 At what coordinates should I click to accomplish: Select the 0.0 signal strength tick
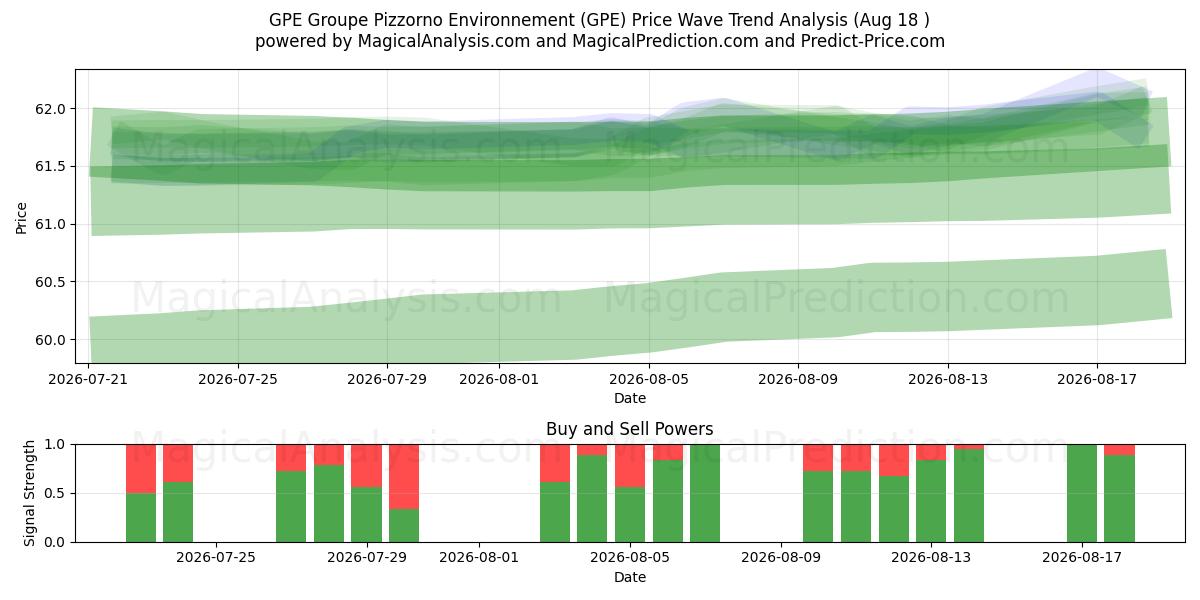(57, 542)
